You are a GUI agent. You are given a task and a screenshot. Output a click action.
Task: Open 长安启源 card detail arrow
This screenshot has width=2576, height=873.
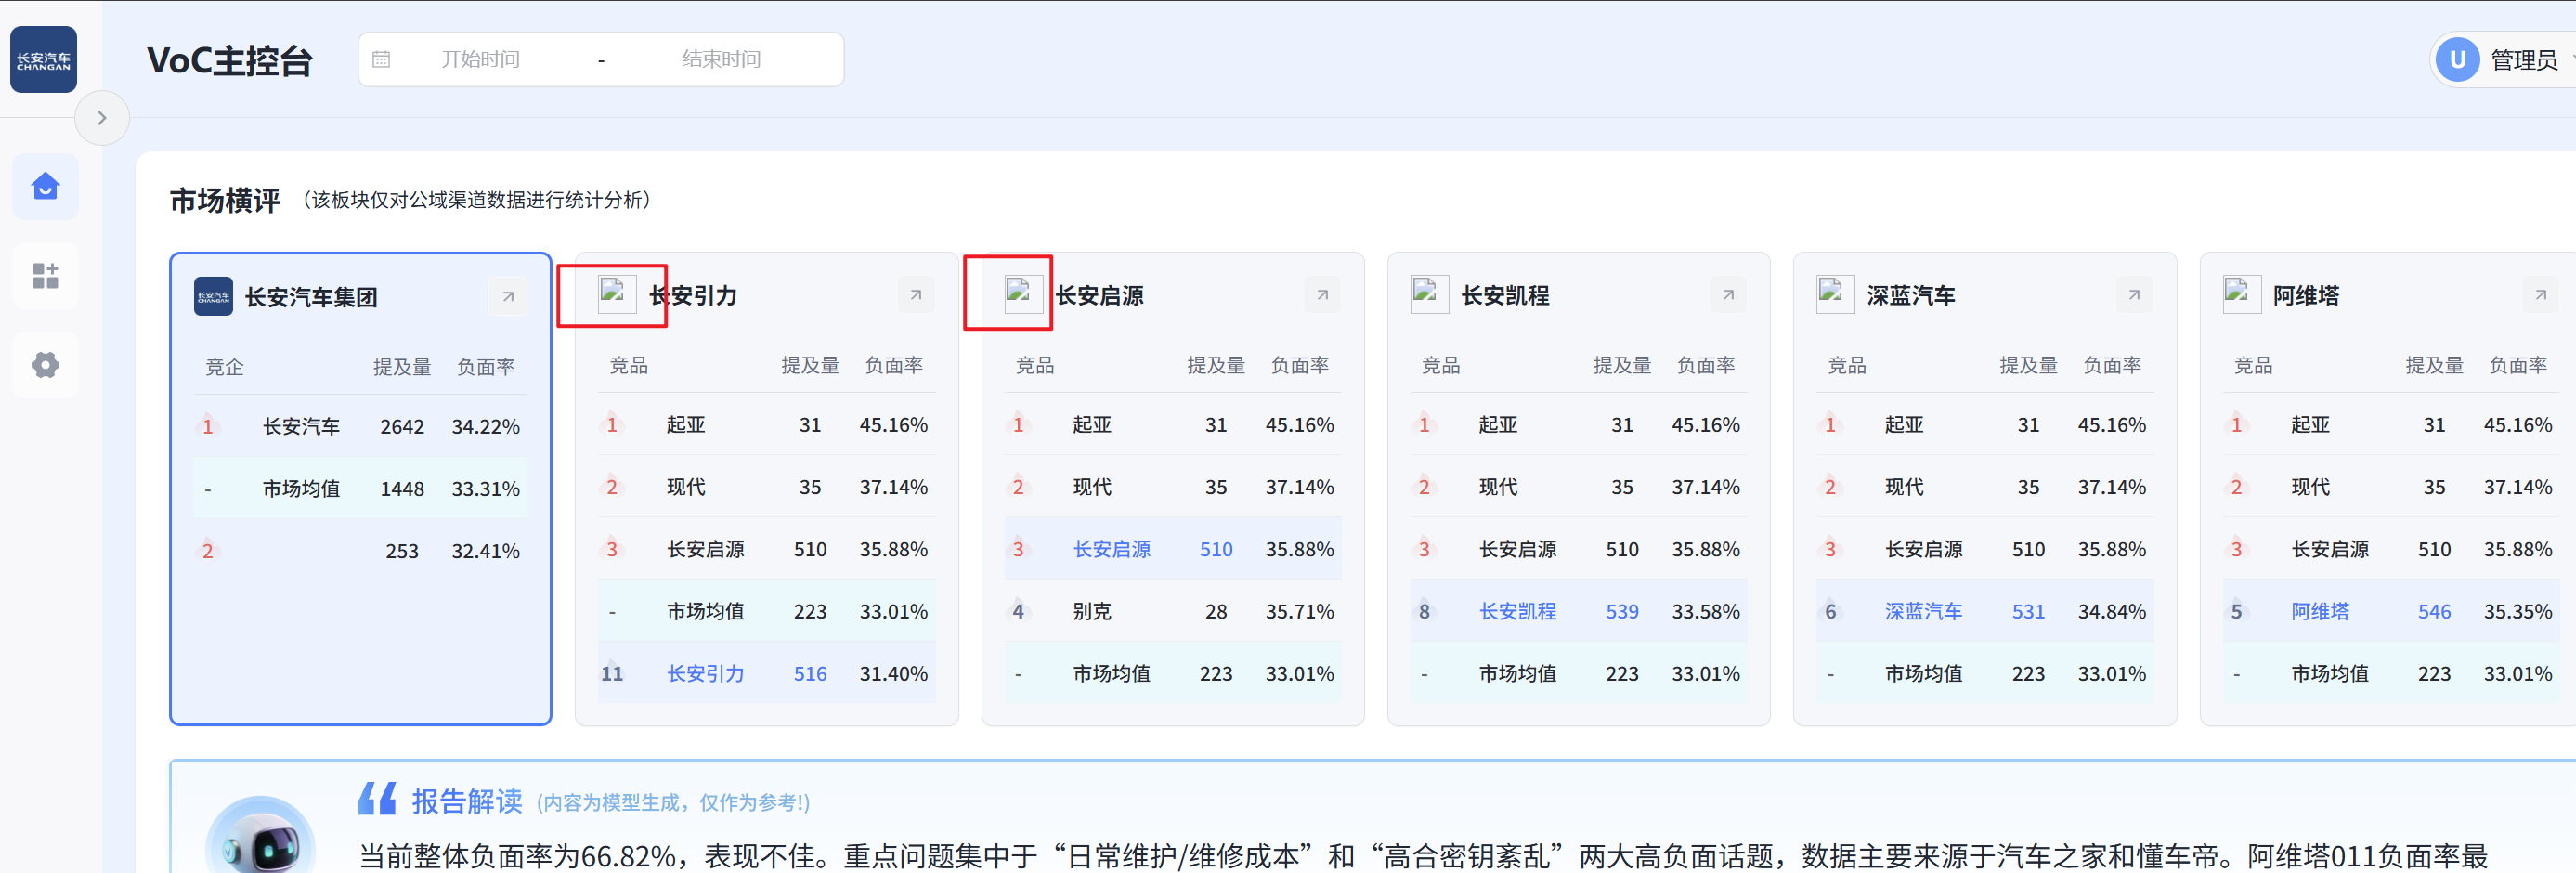pos(1322,295)
